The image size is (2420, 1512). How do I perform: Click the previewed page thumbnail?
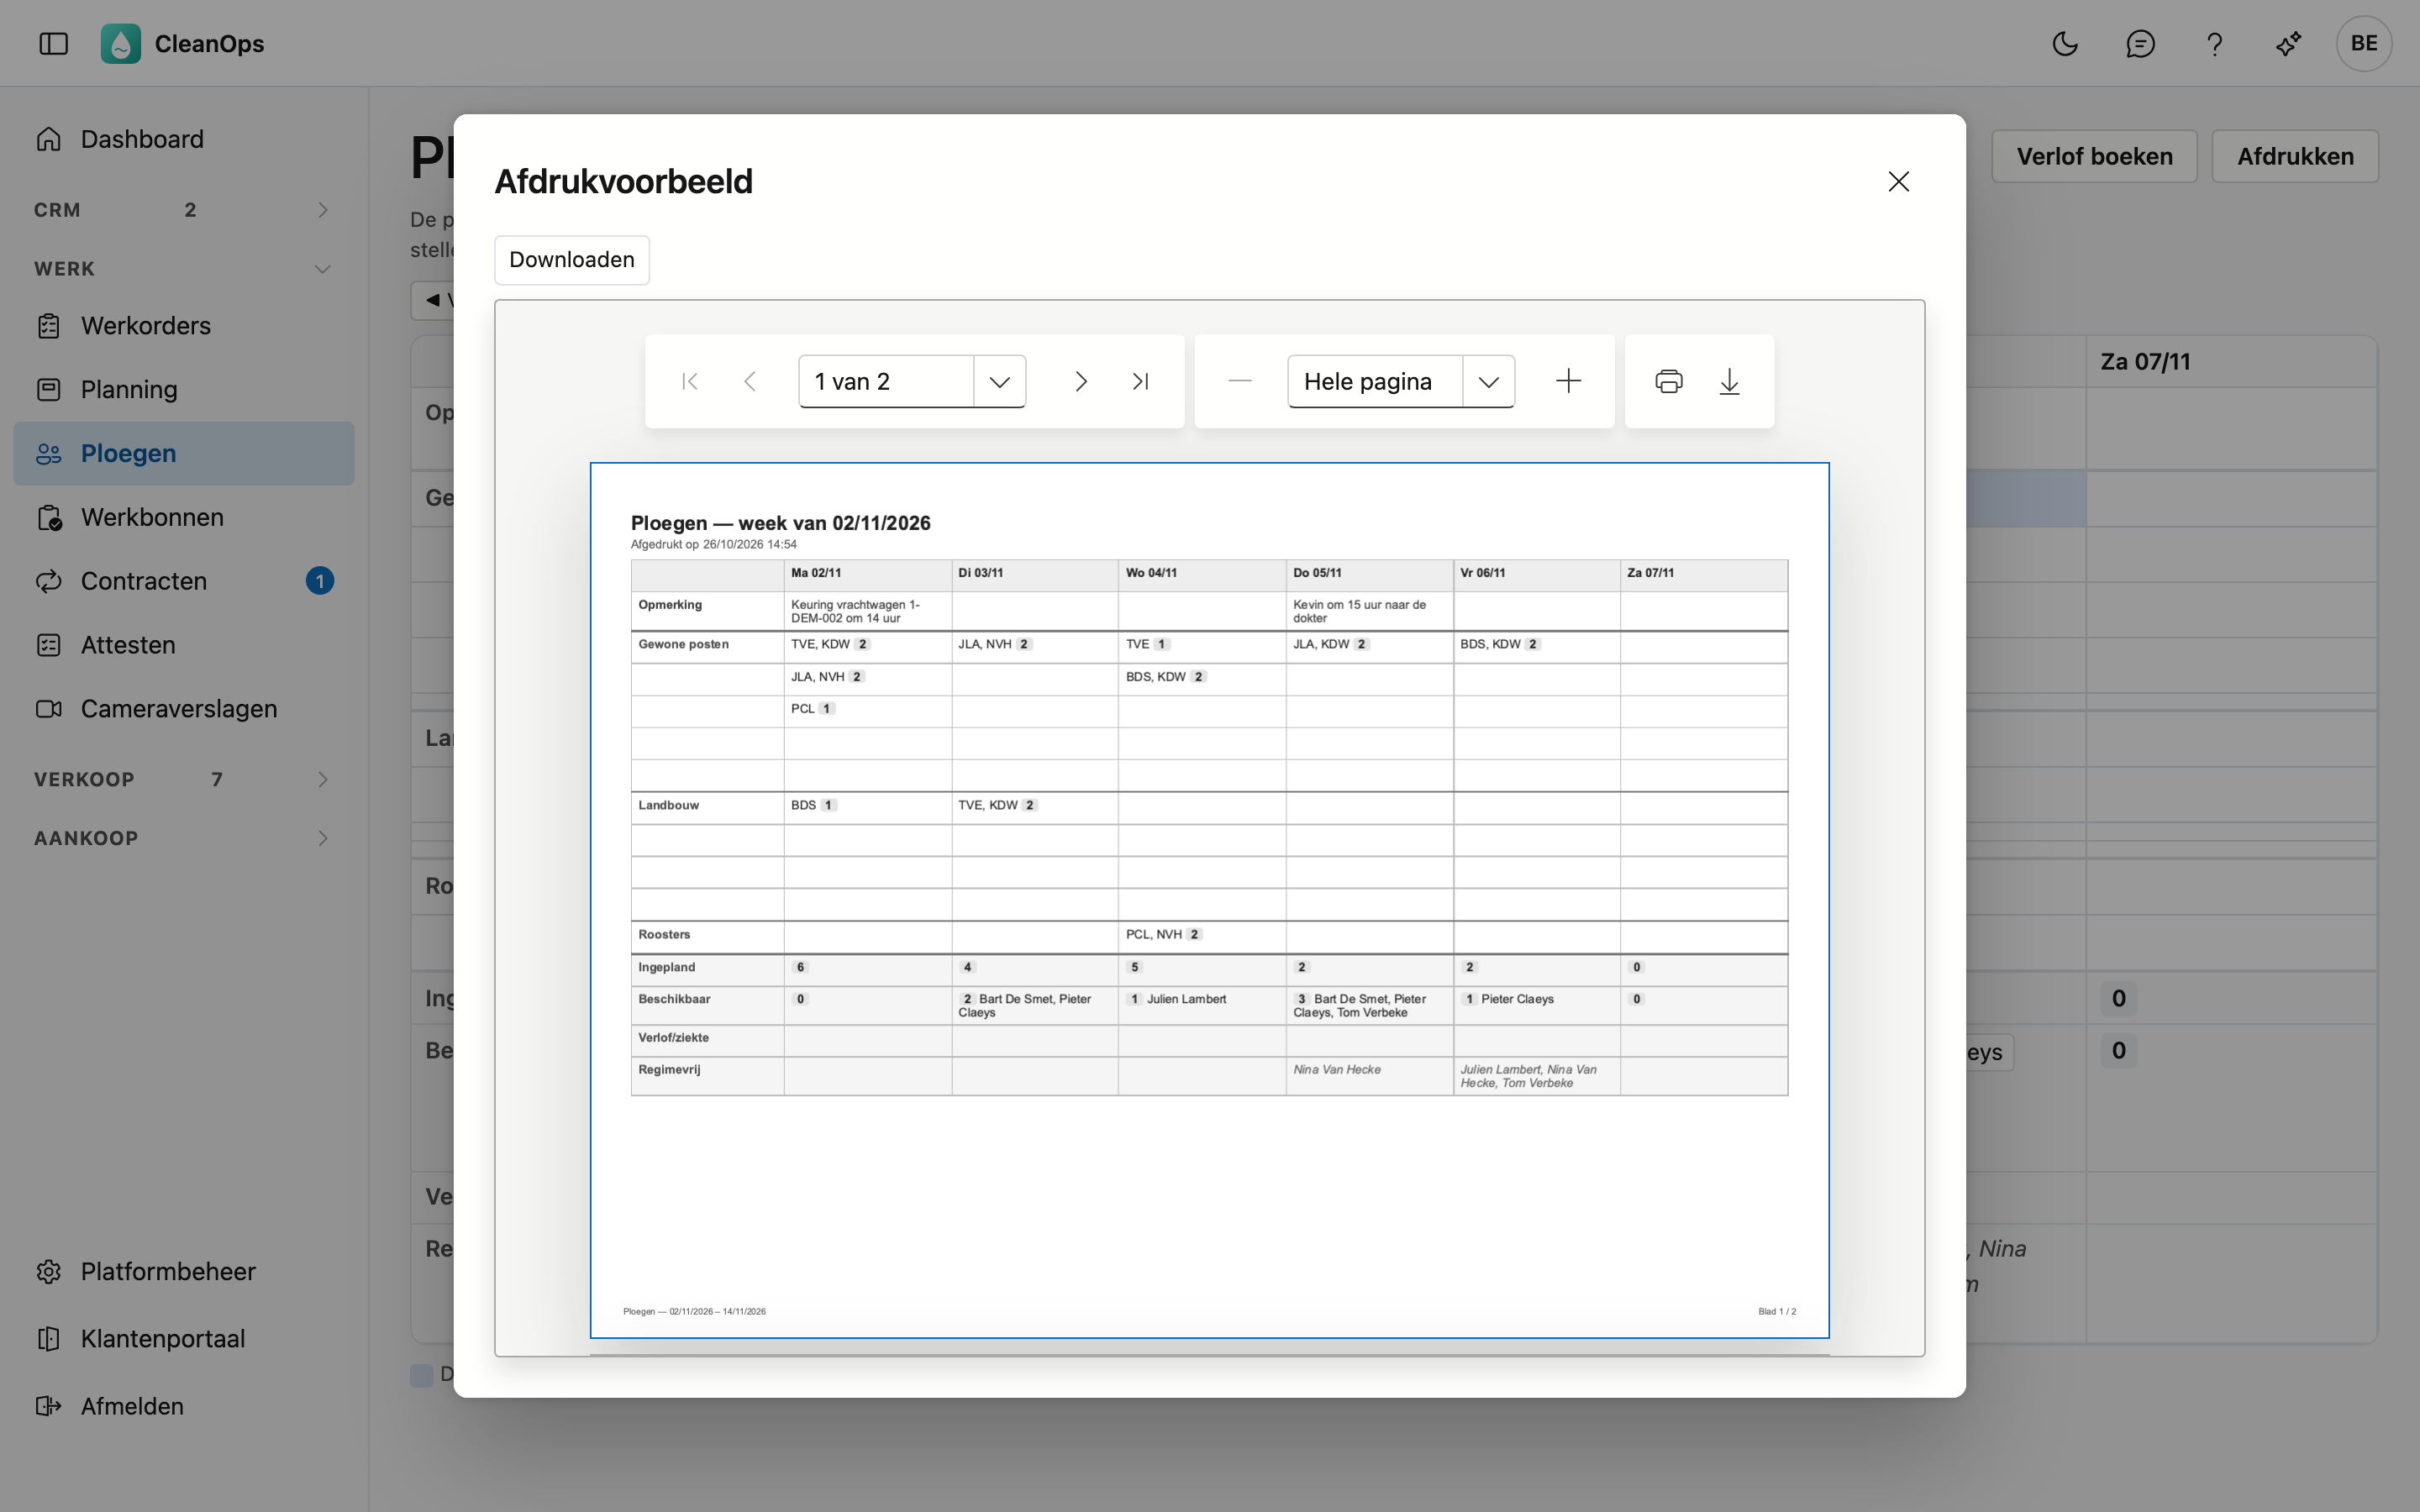(x=1209, y=900)
